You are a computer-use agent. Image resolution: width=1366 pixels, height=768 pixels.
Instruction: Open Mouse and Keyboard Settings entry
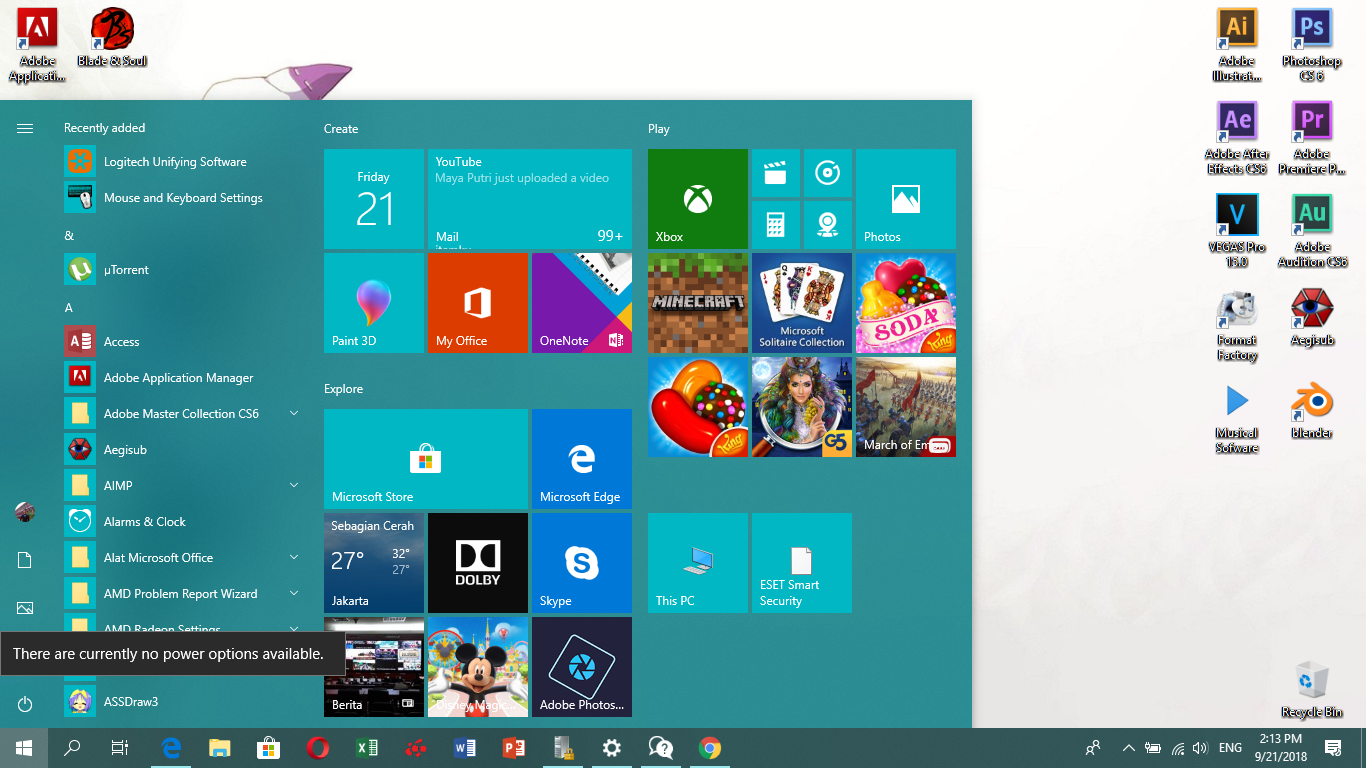(x=184, y=198)
